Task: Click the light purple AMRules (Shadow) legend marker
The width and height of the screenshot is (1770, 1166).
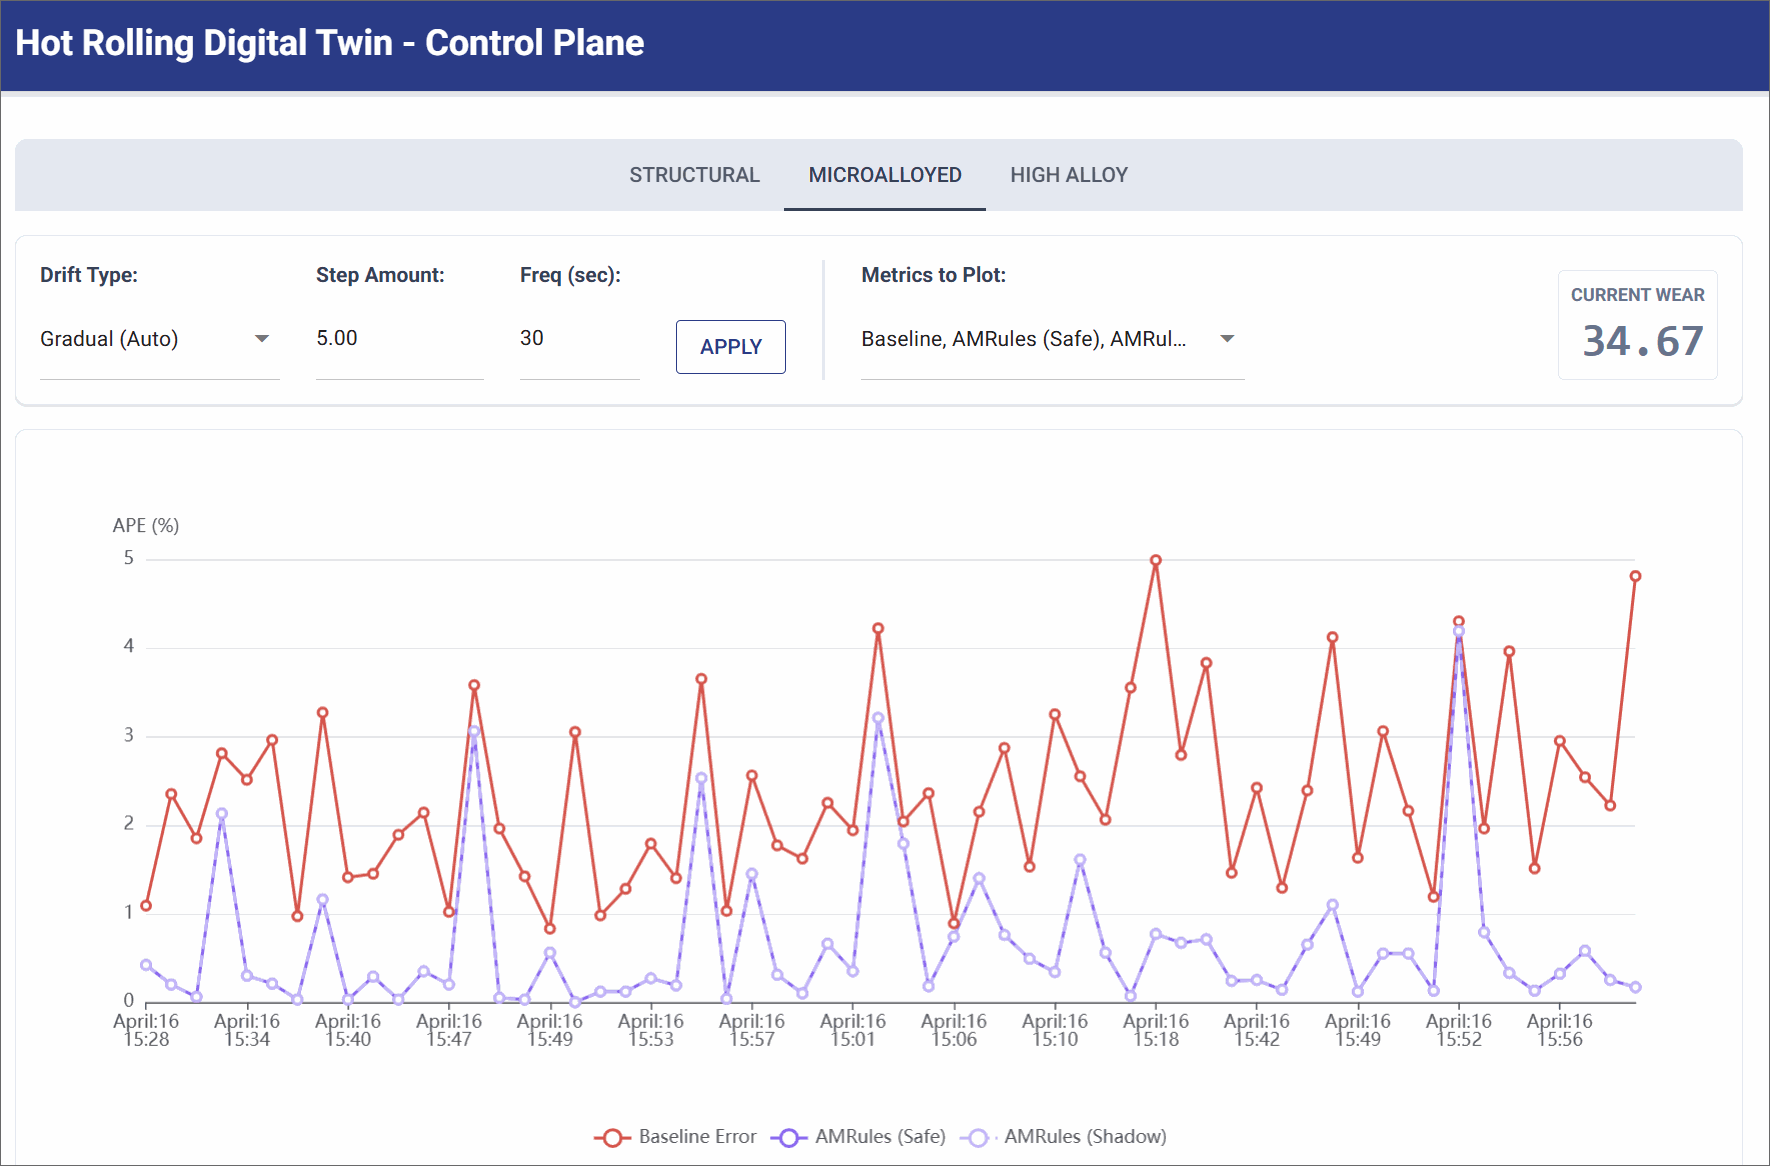Action: click(x=977, y=1138)
